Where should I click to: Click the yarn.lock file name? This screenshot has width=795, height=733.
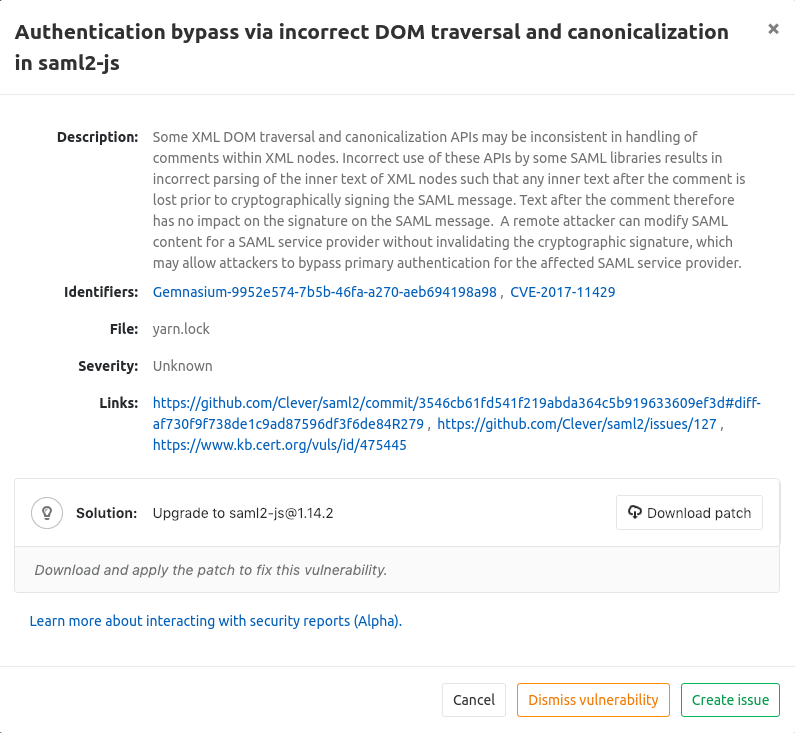181,329
